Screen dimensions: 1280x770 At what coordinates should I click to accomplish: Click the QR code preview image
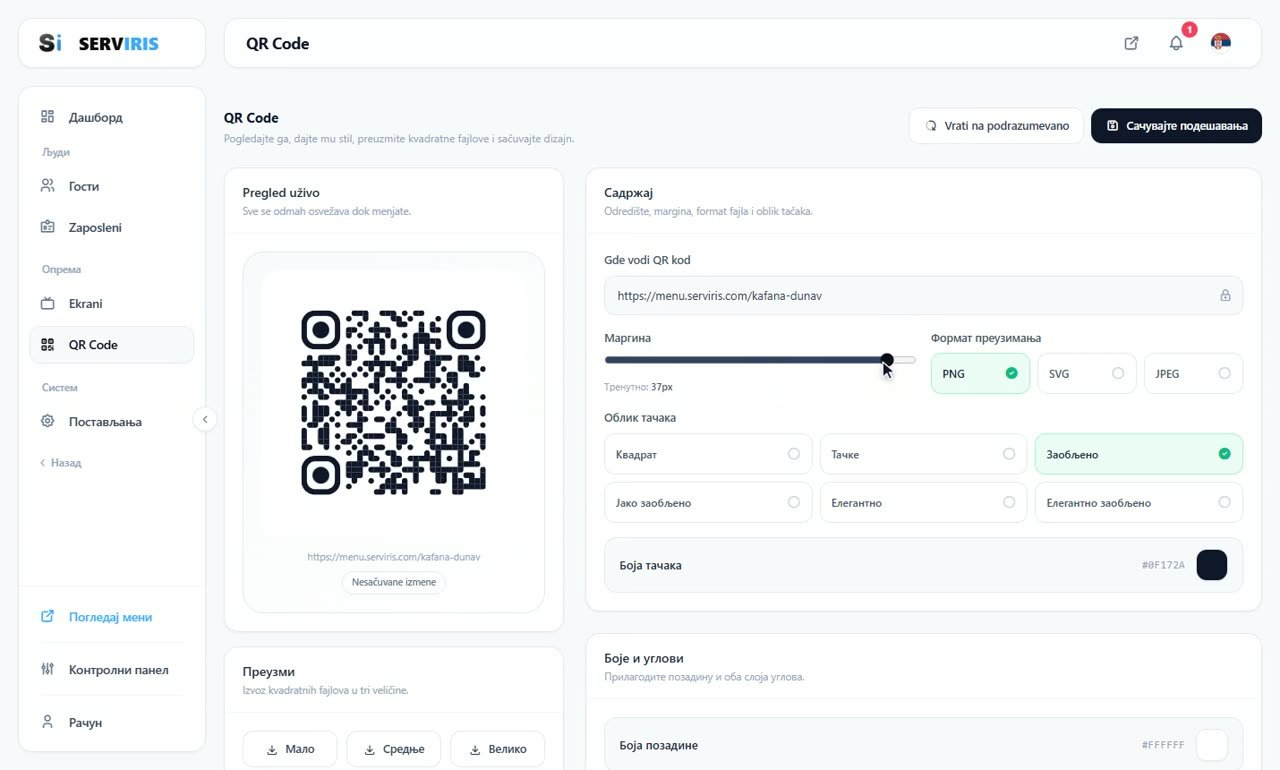point(394,402)
